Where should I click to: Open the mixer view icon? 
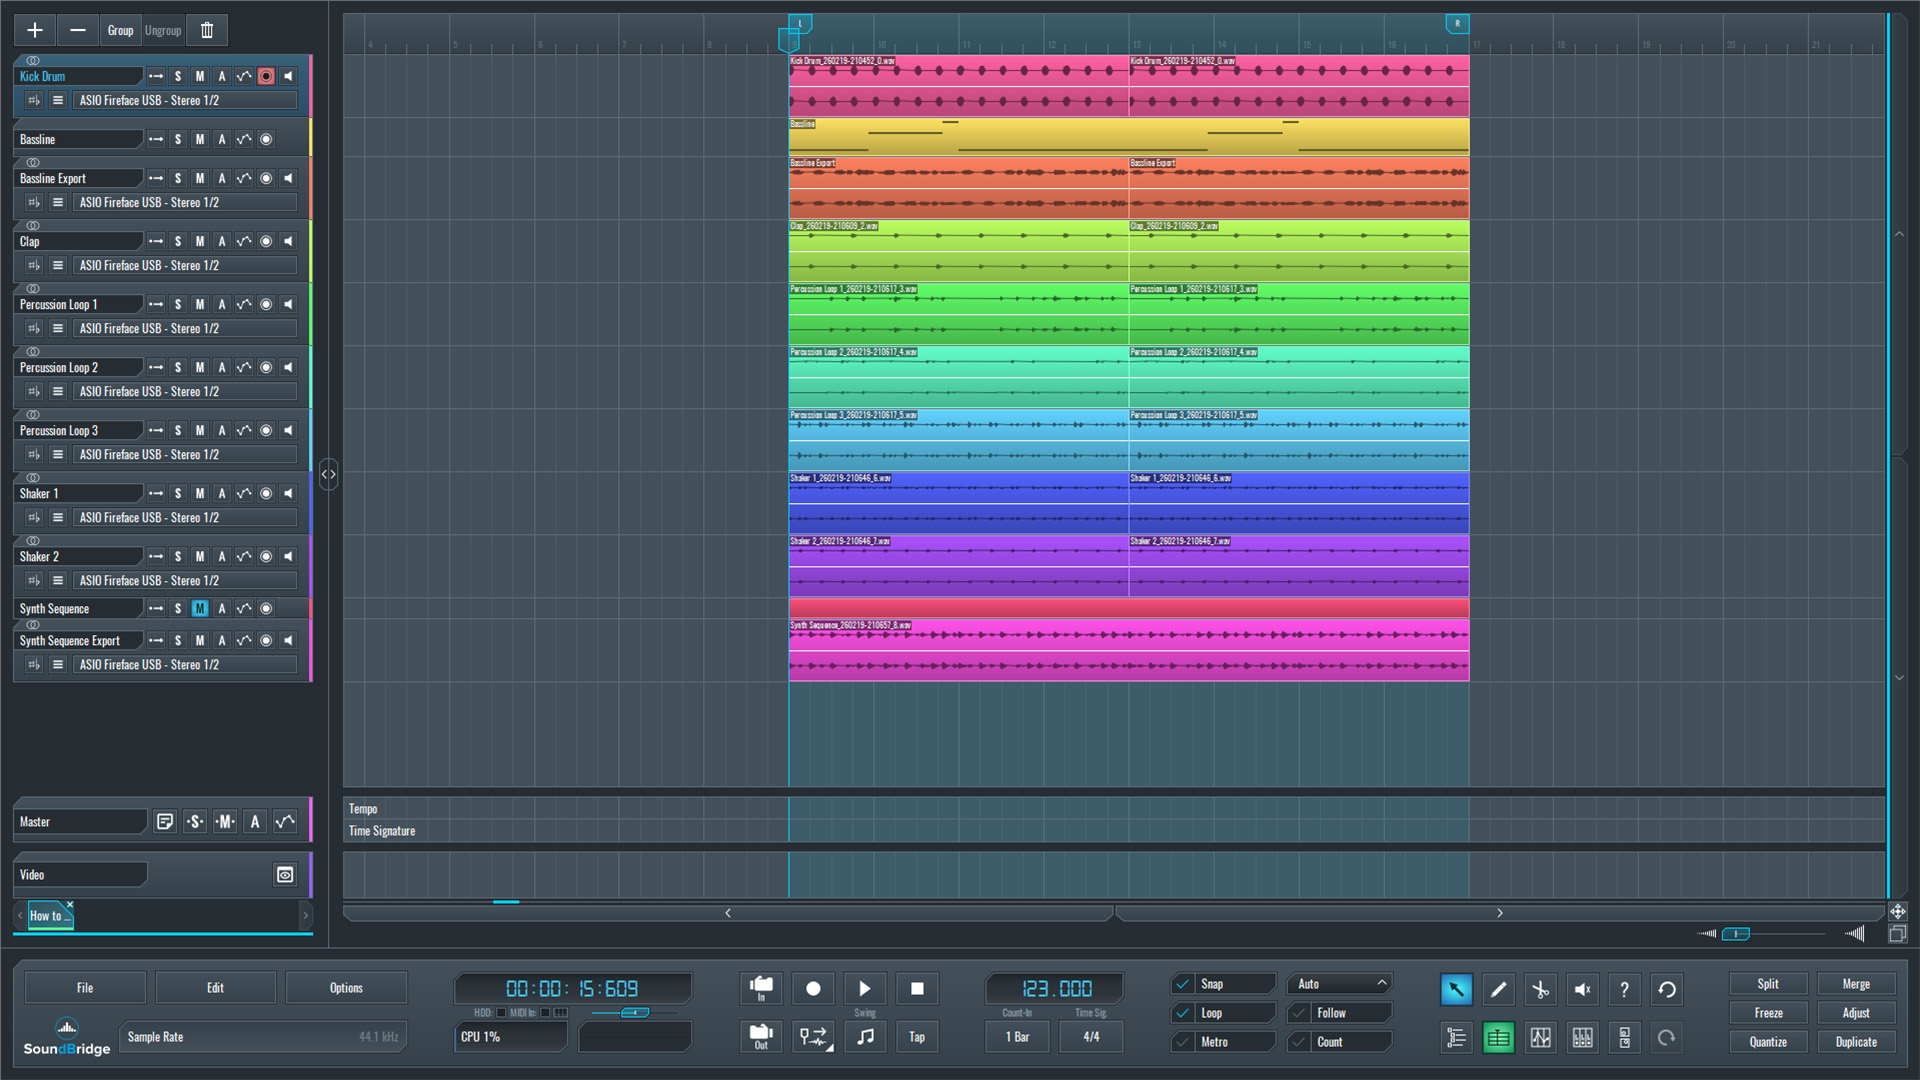point(1582,1038)
